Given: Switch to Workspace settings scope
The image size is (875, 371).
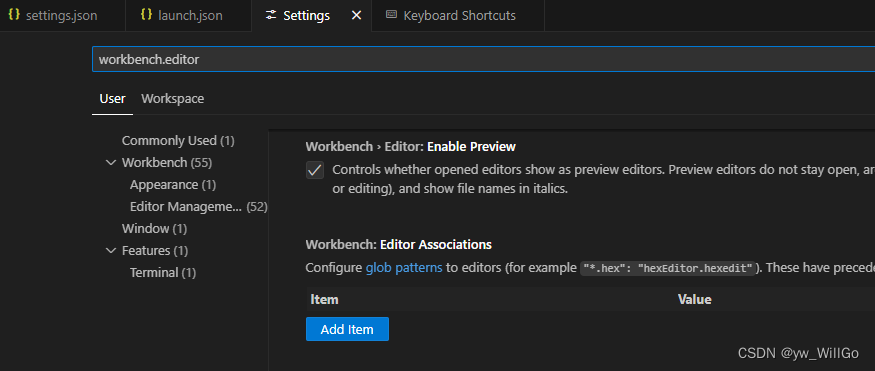Looking at the screenshot, I should [x=172, y=99].
